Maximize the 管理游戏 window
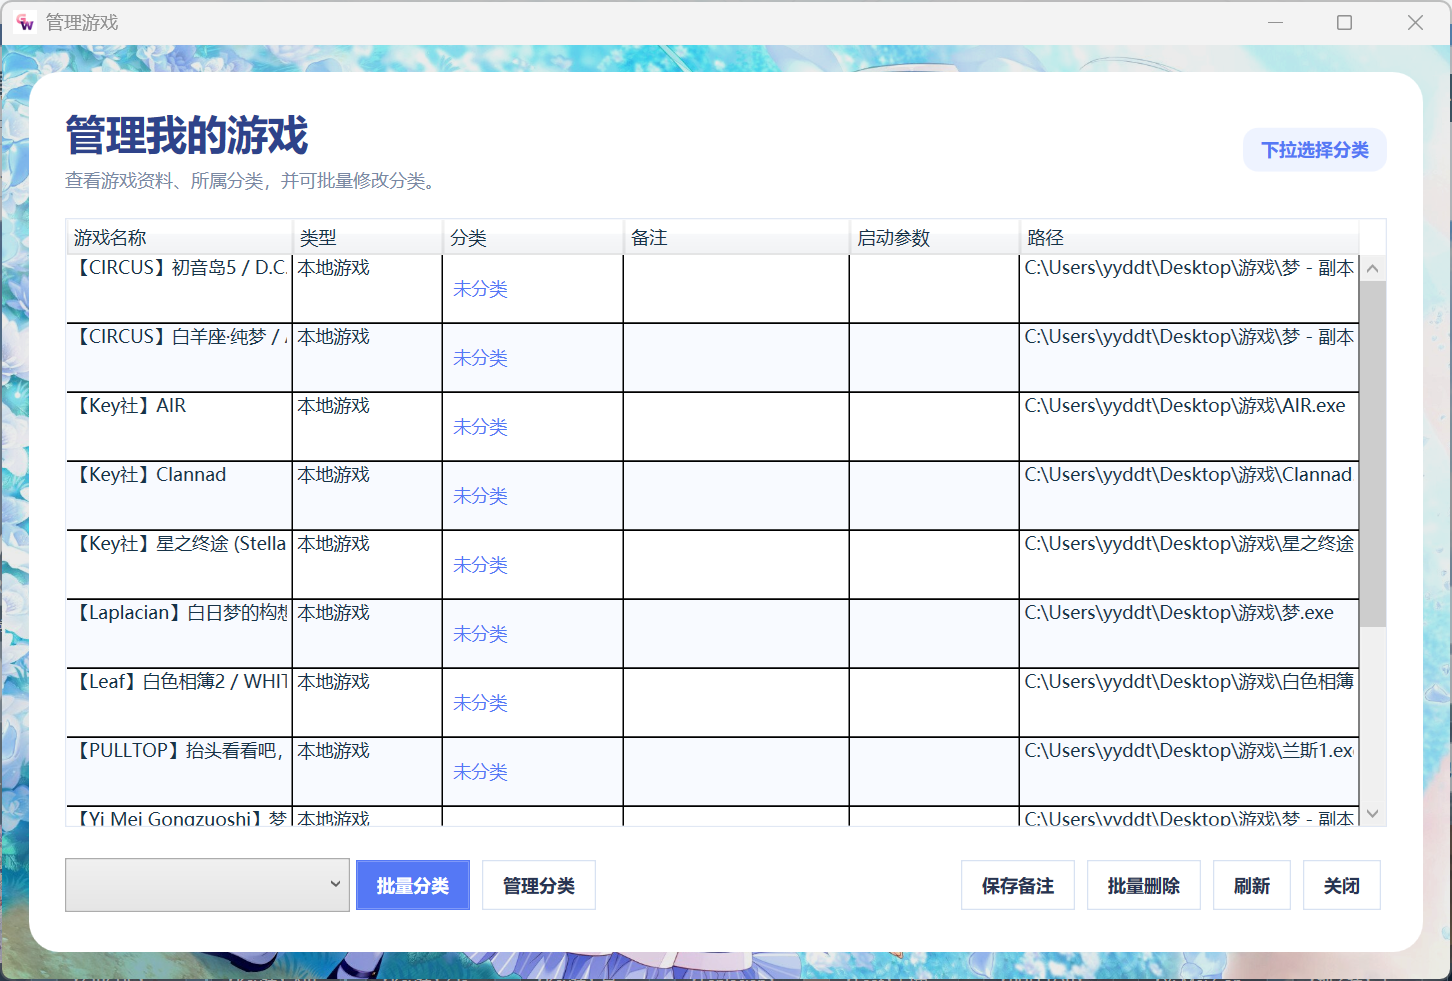 [x=1345, y=22]
